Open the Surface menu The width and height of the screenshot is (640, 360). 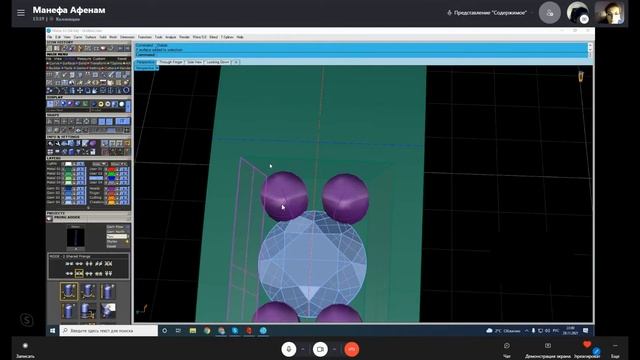point(91,37)
